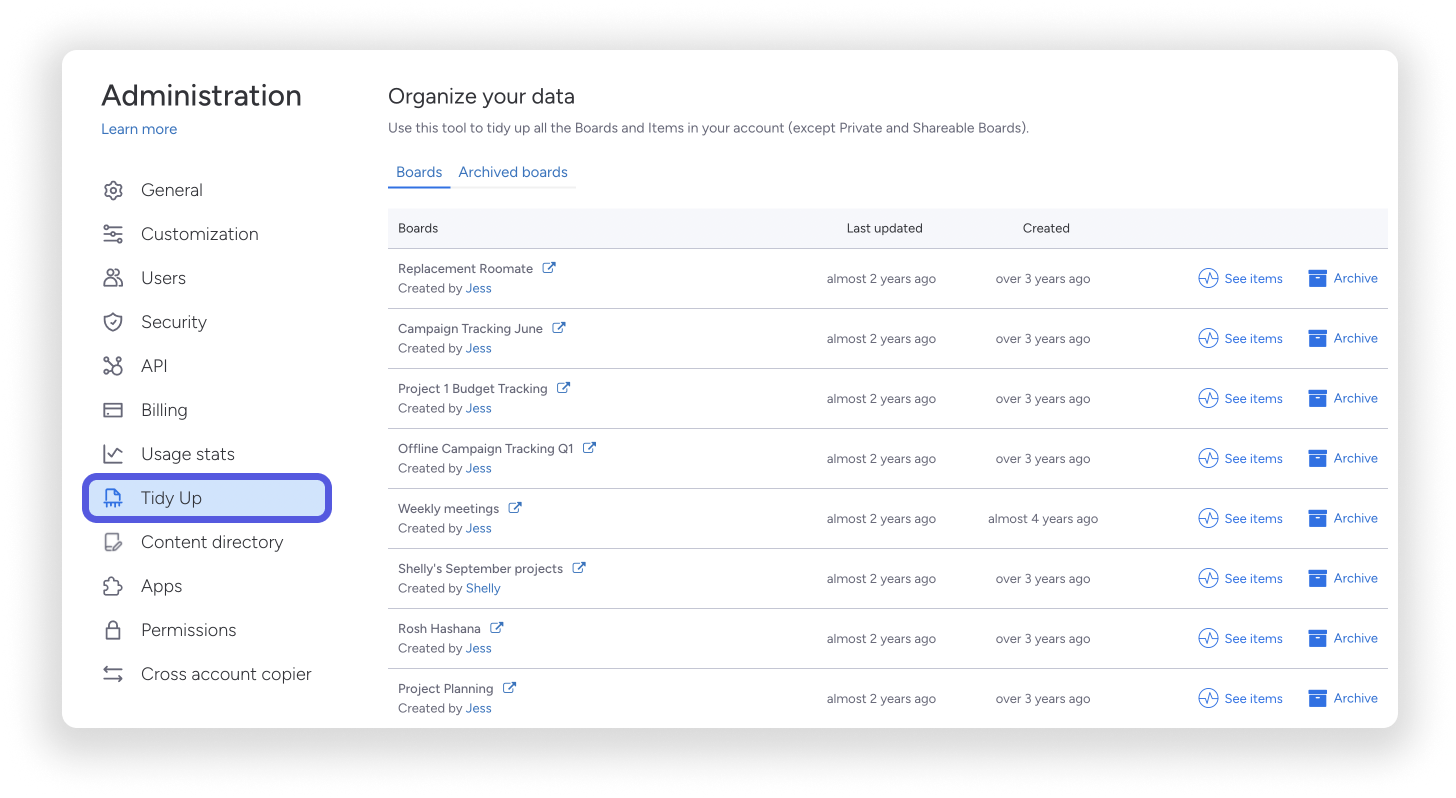Select the Boards tab
1456x798 pixels.
pos(419,171)
